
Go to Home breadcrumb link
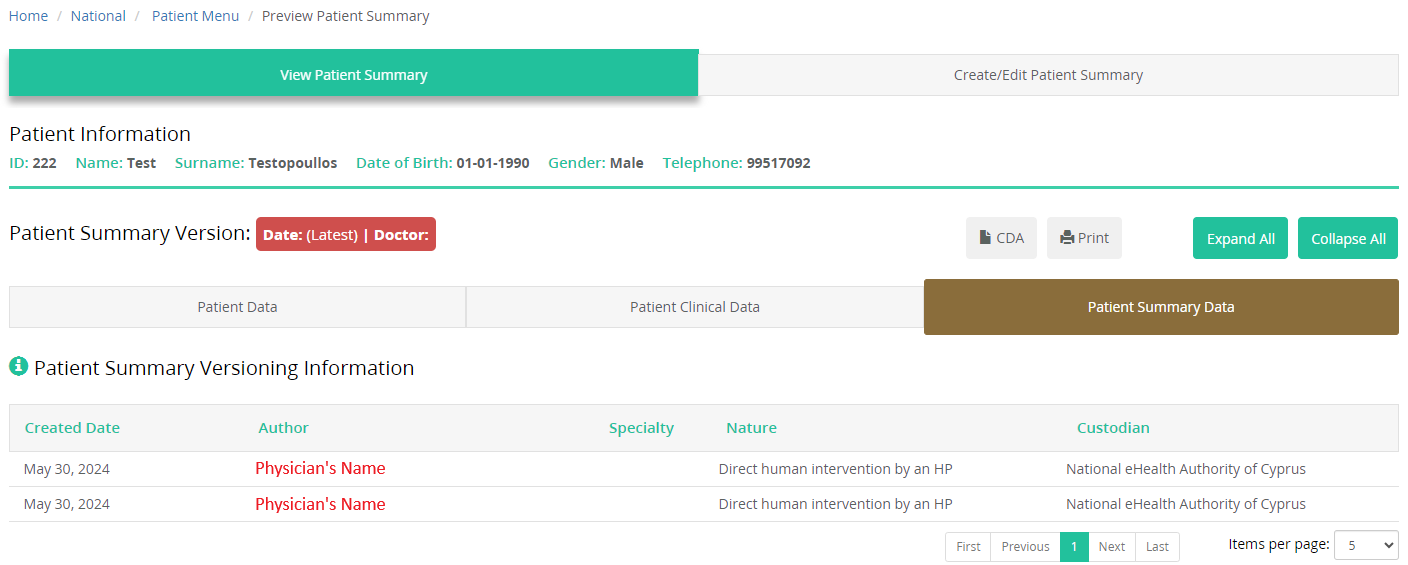(x=28, y=16)
